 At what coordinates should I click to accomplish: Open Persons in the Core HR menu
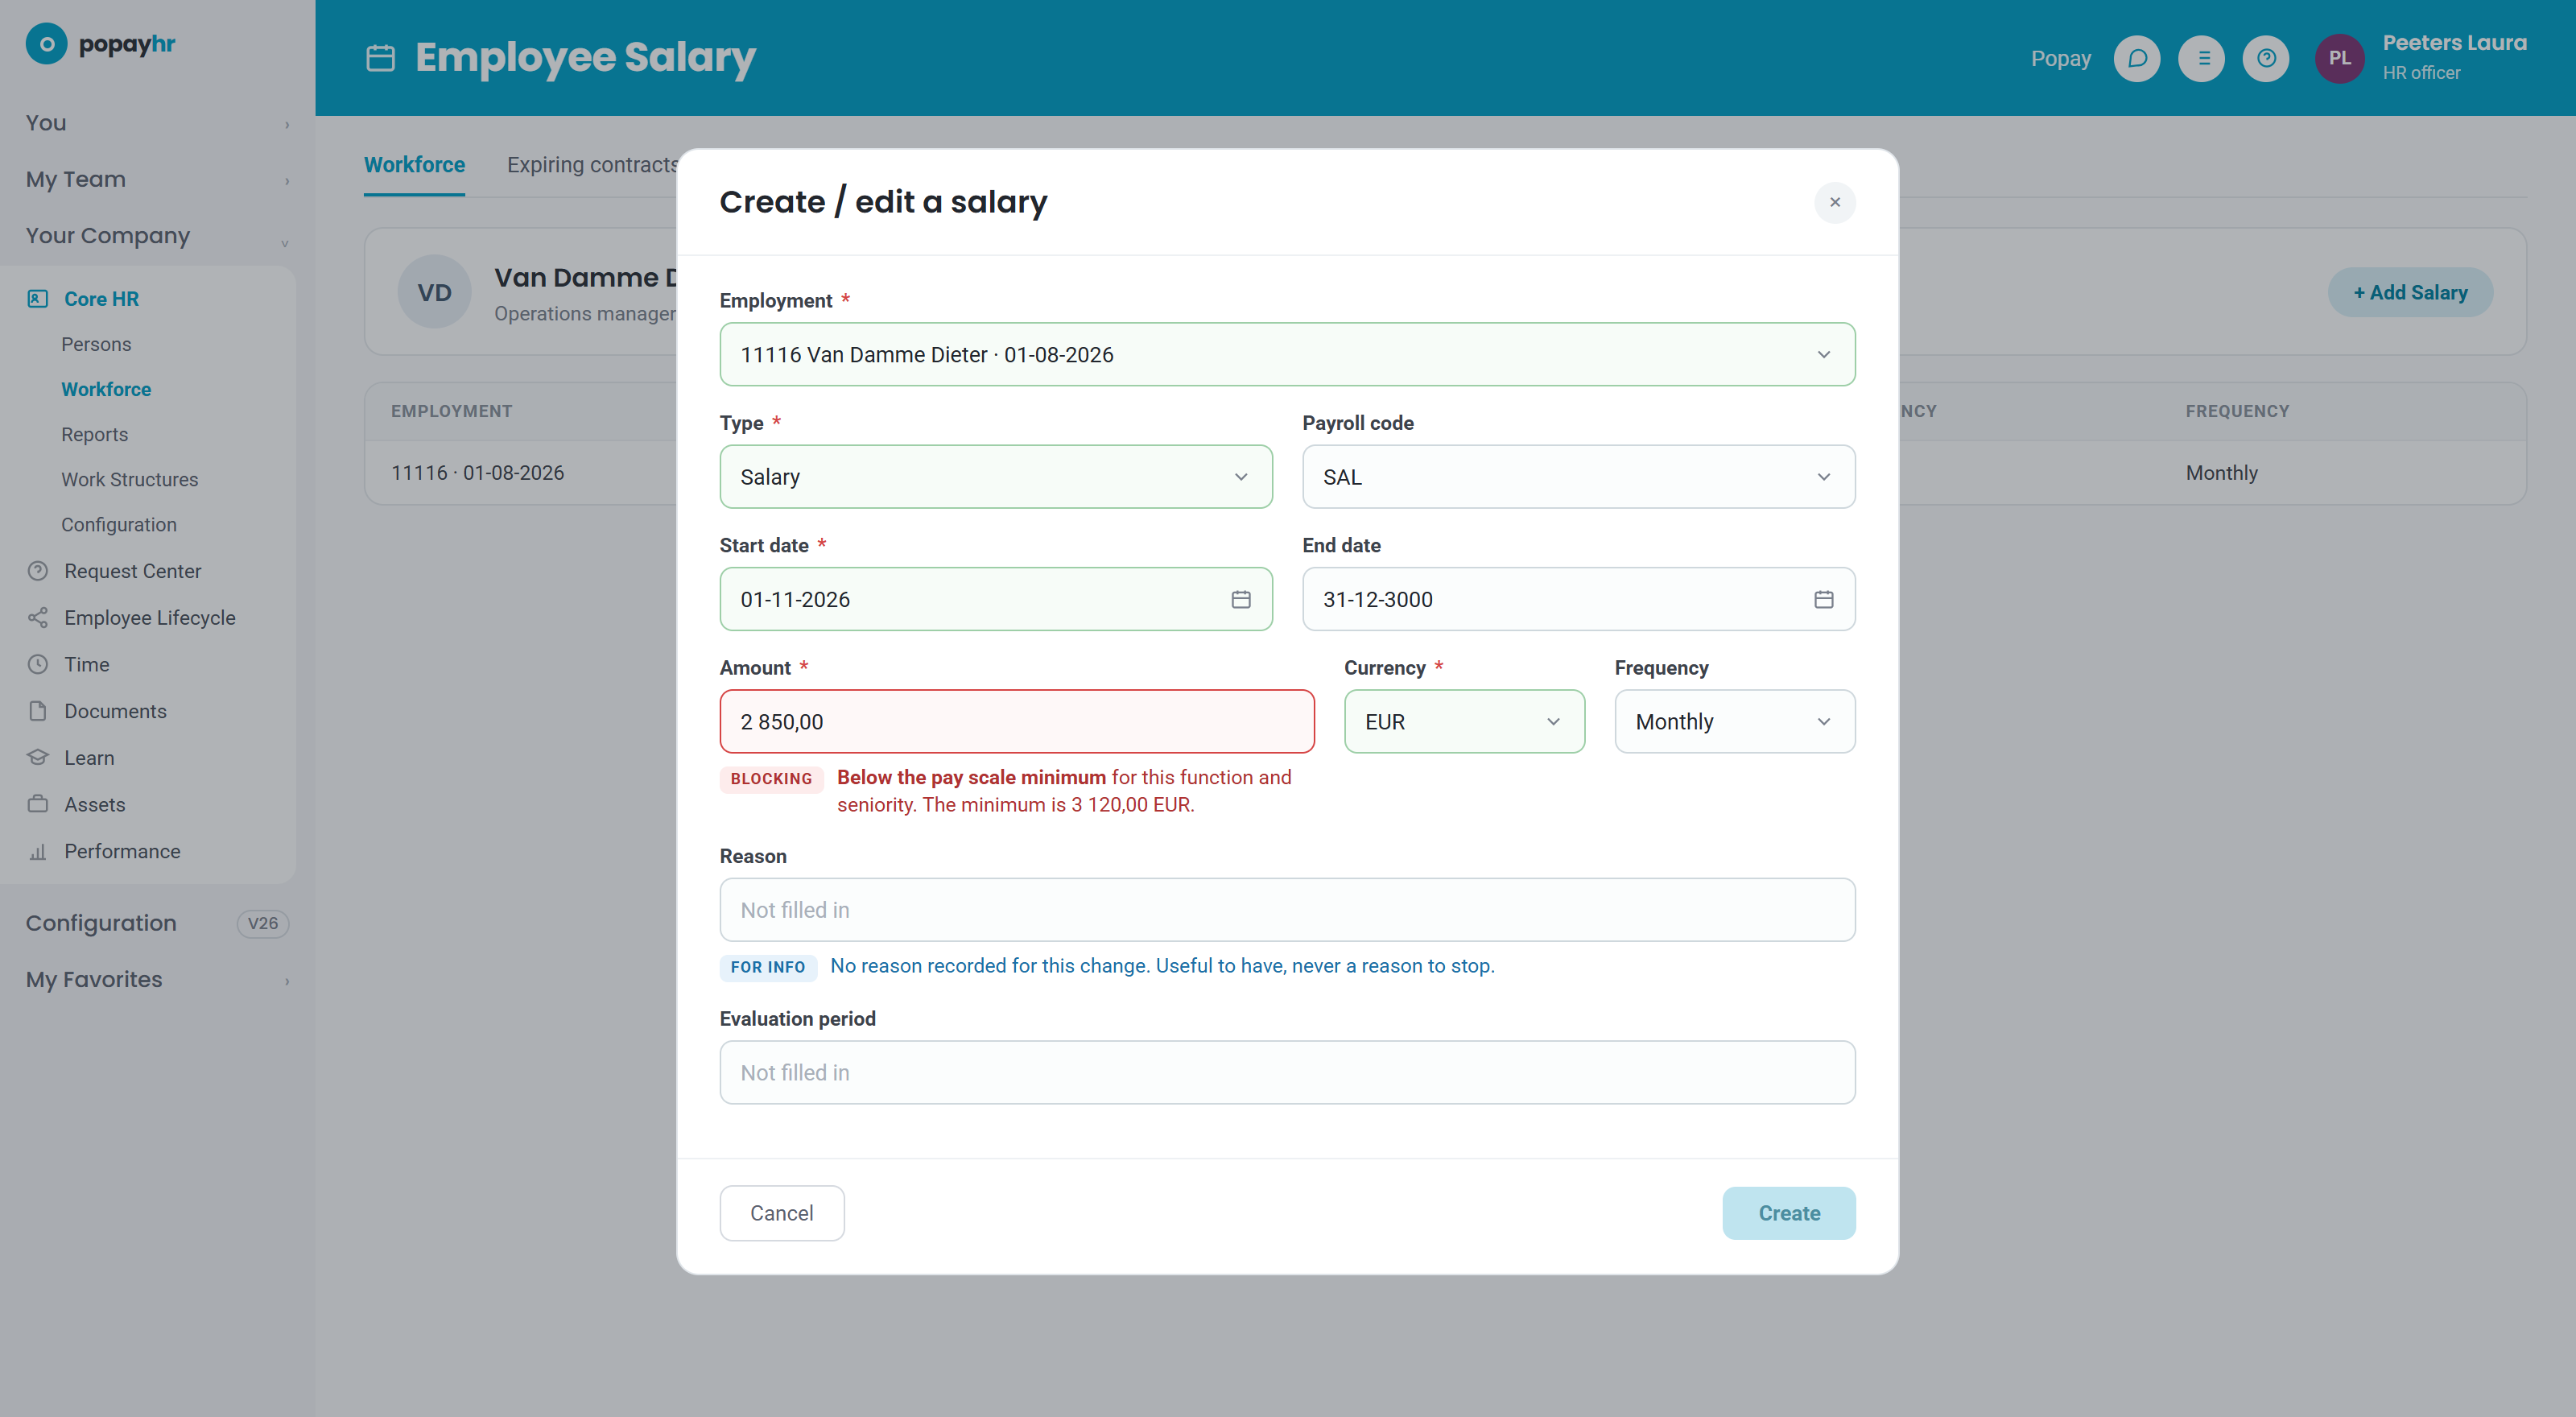[96, 344]
